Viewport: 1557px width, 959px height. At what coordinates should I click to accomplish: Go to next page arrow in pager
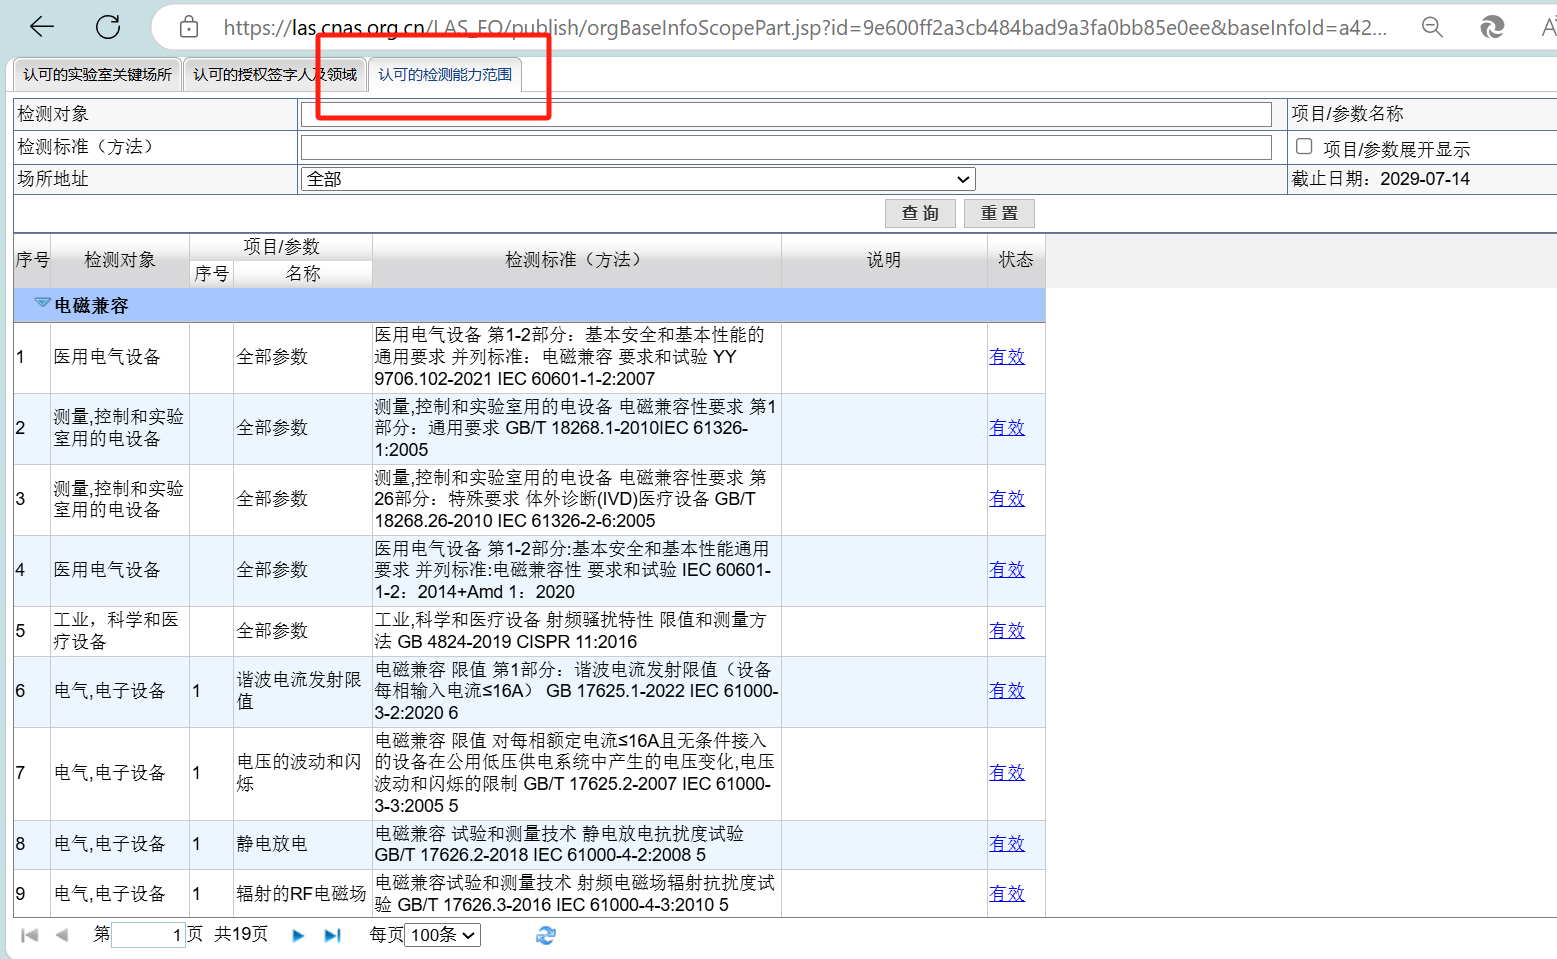tap(298, 935)
